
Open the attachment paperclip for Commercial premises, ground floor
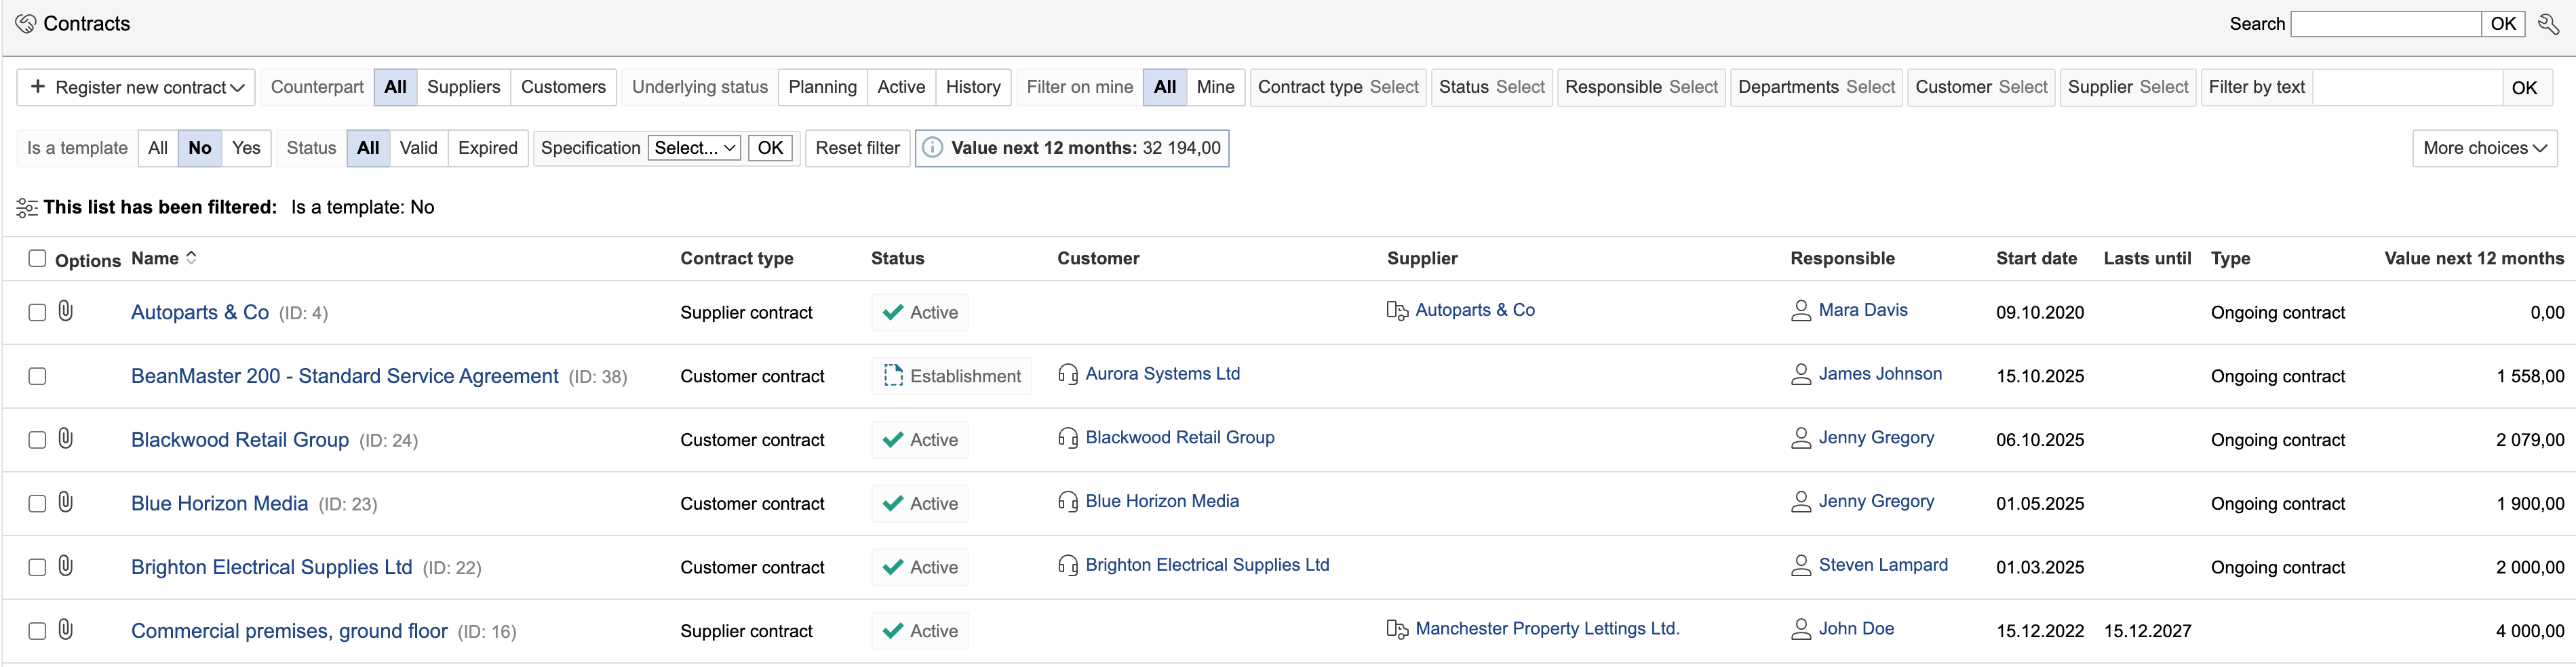[x=66, y=630]
